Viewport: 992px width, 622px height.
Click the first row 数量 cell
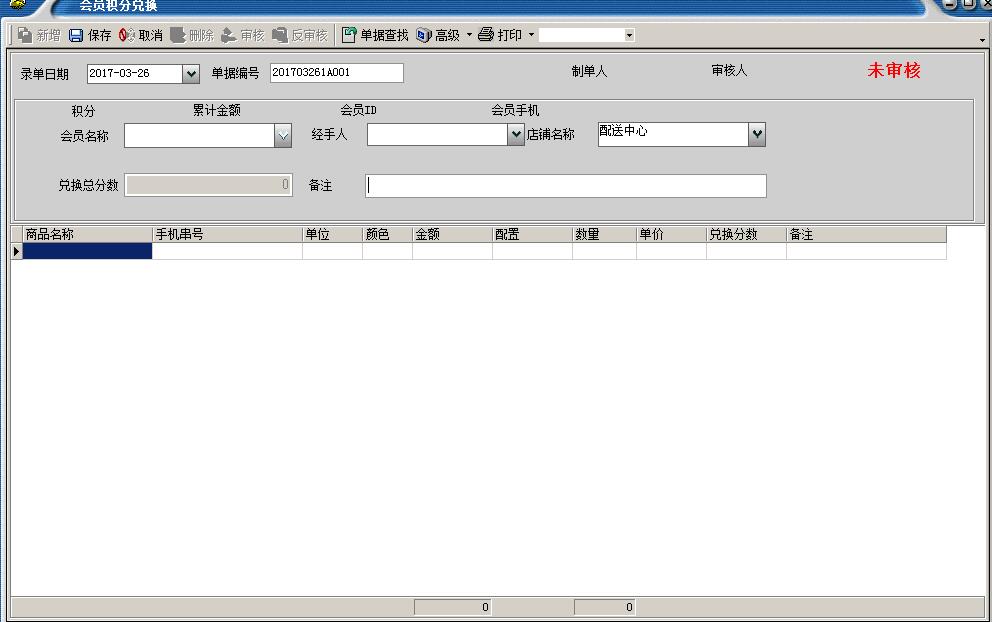605,251
